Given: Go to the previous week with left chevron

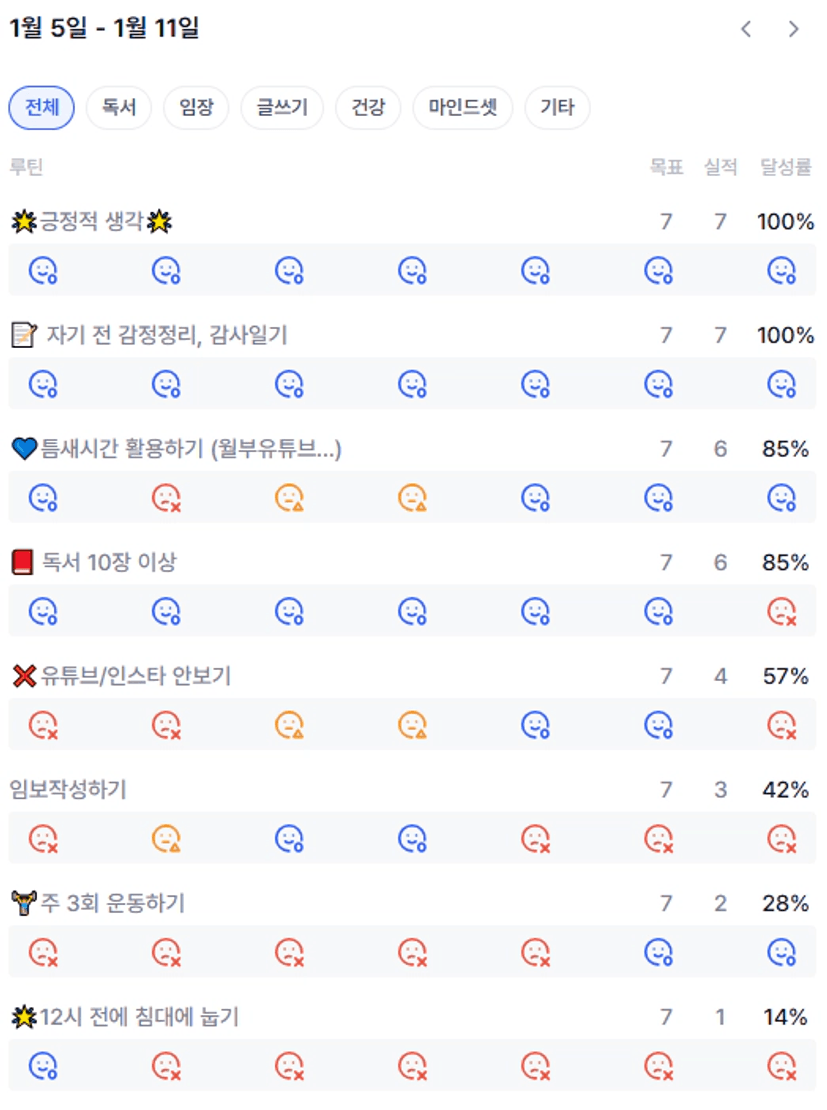Looking at the screenshot, I should click(x=746, y=29).
